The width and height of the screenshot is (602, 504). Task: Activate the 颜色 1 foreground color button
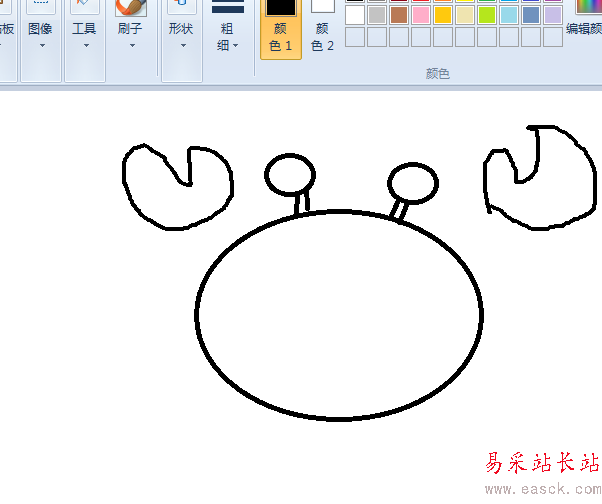coord(281,30)
